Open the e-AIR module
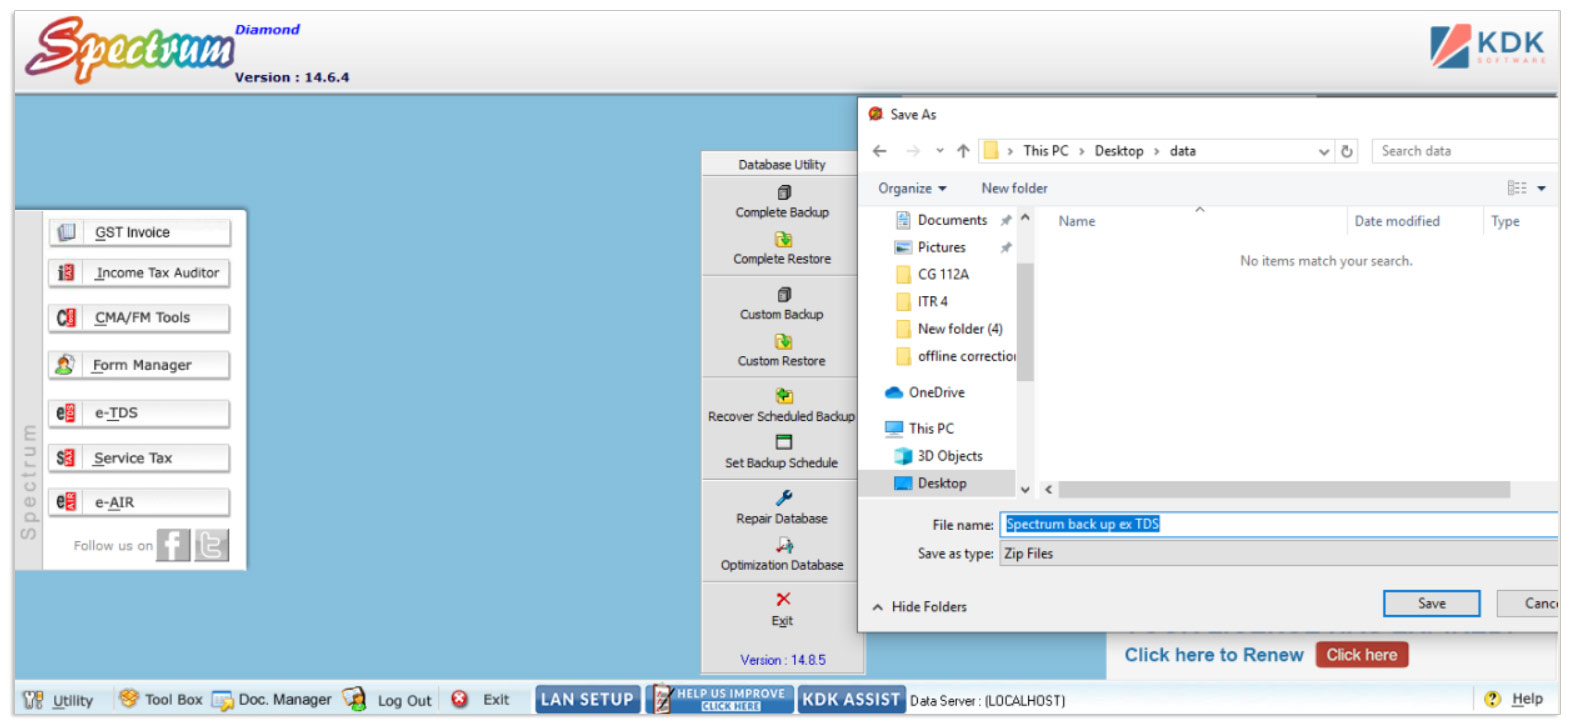Image resolution: width=1578 pixels, height=725 pixels. click(139, 502)
